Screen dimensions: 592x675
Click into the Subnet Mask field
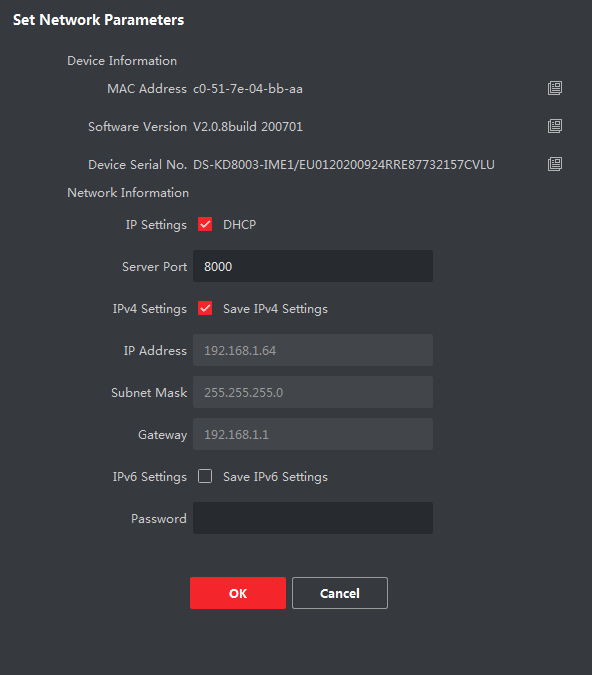point(313,392)
